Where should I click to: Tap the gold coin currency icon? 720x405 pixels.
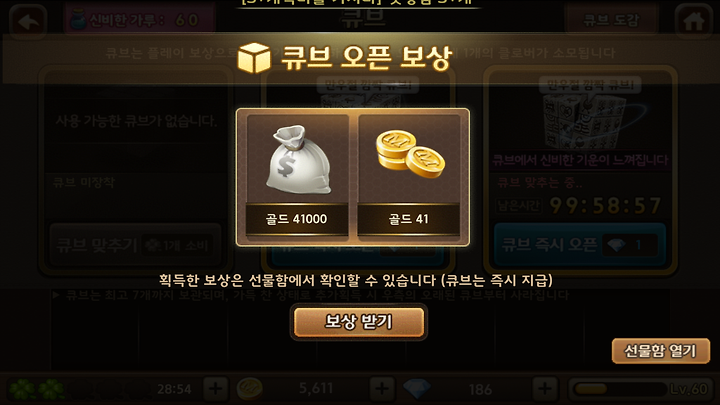[x=249, y=388]
